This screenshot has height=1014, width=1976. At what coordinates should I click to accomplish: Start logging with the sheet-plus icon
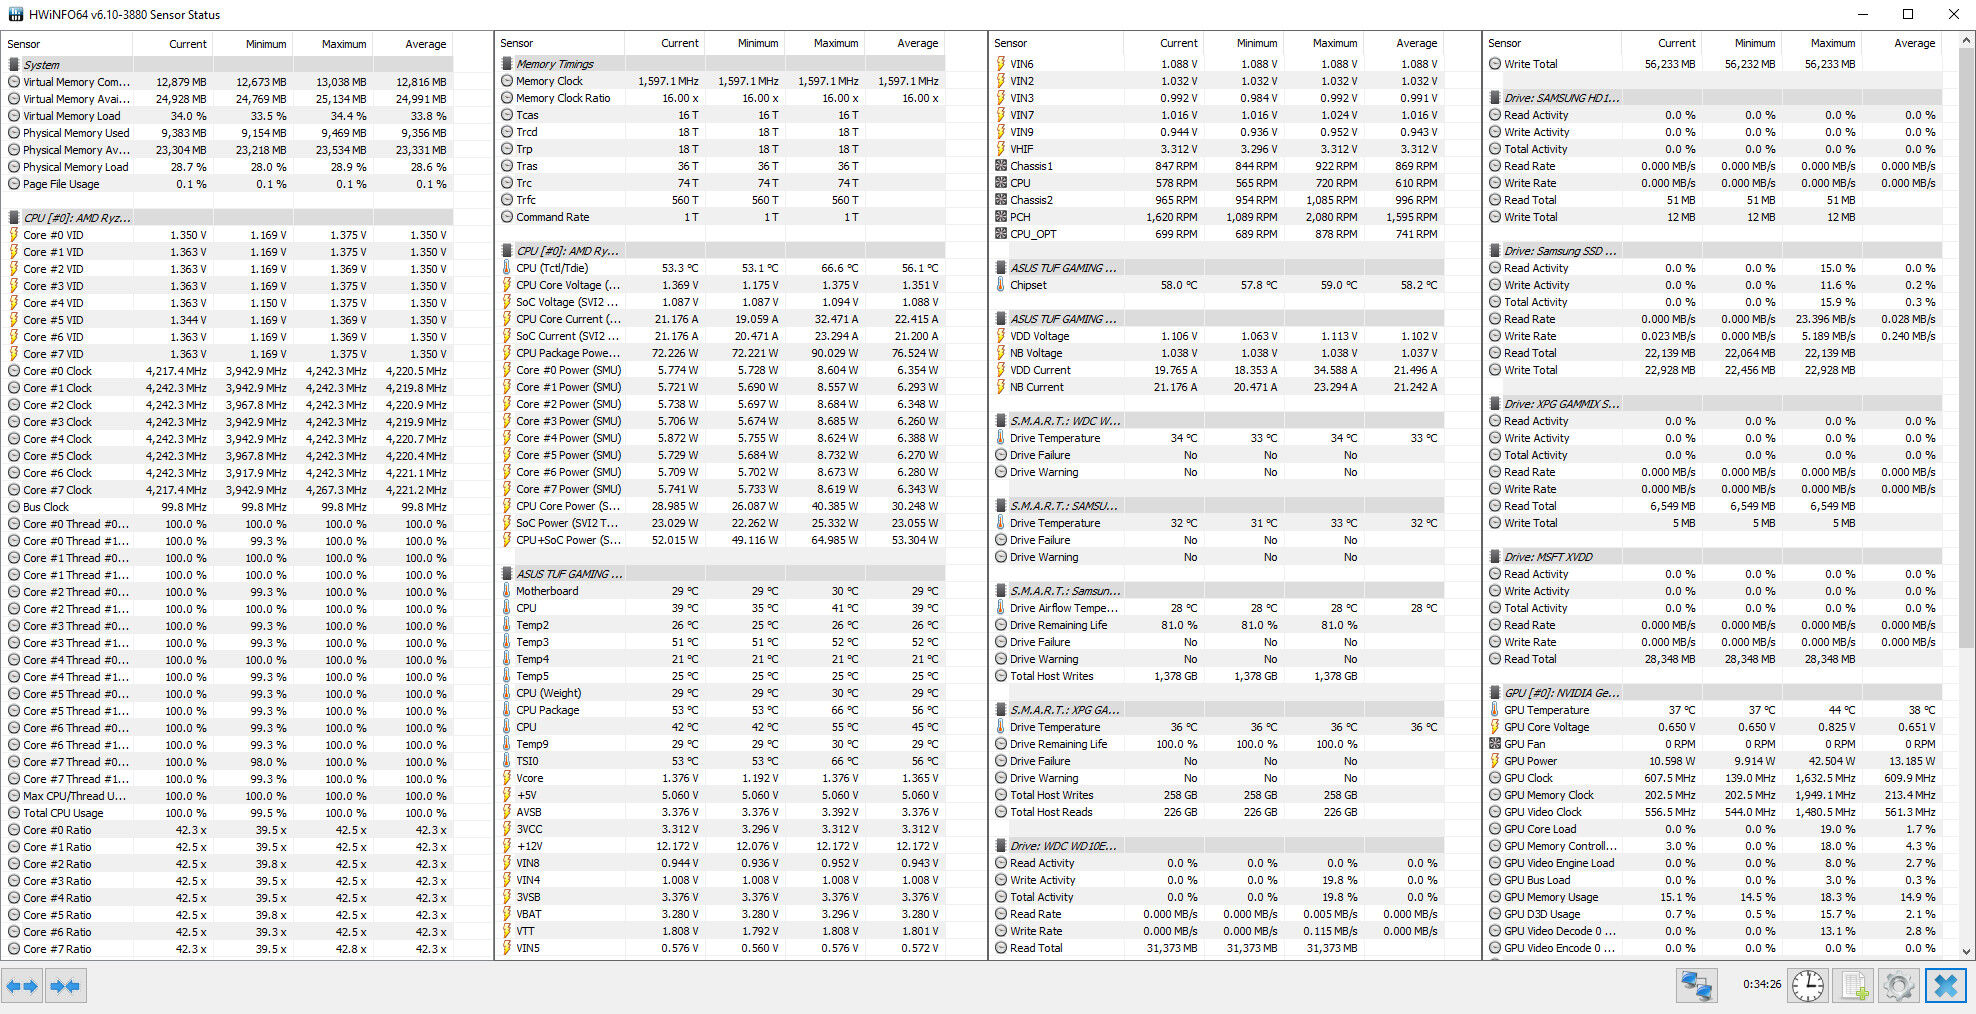(x=1853, y=986)
